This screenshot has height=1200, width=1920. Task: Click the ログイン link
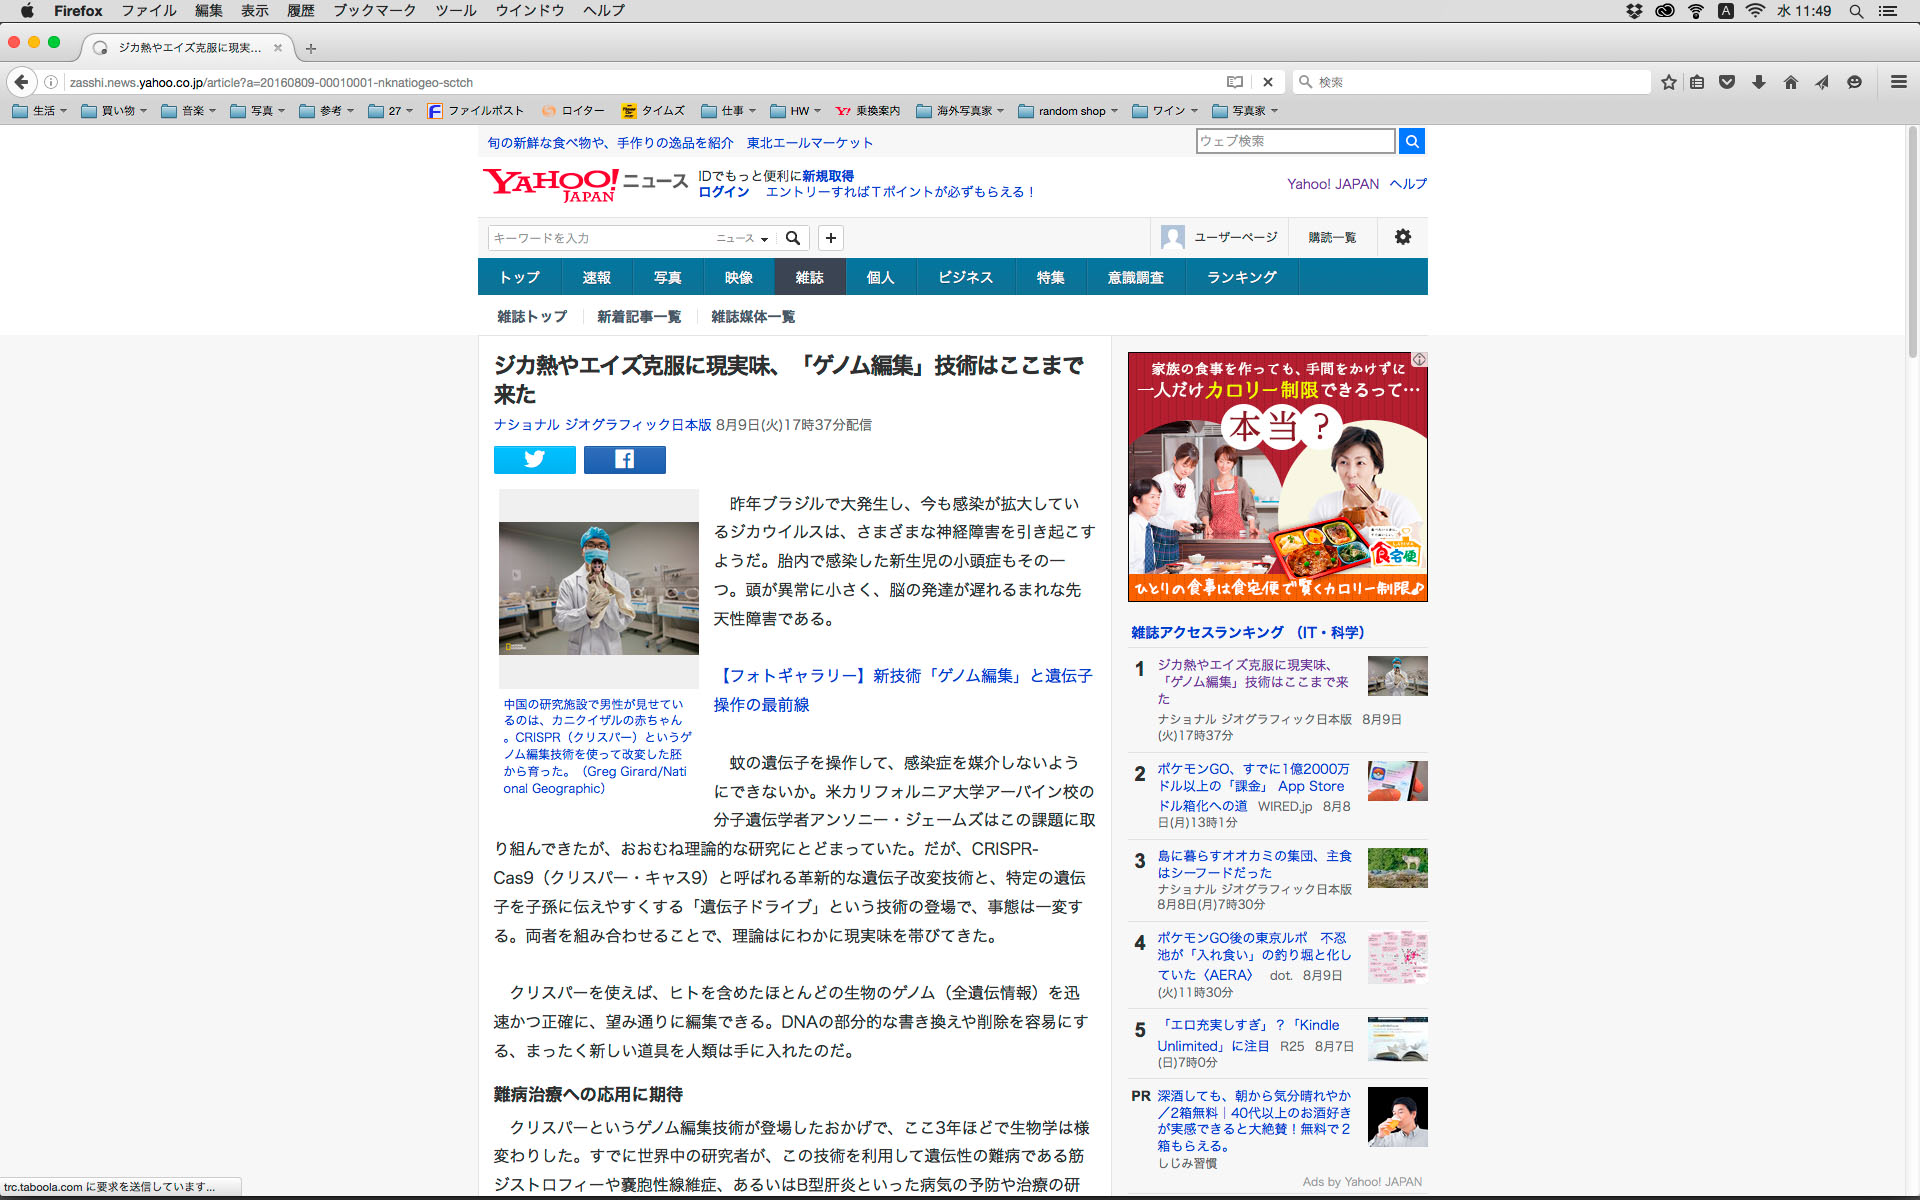[723, 192]
